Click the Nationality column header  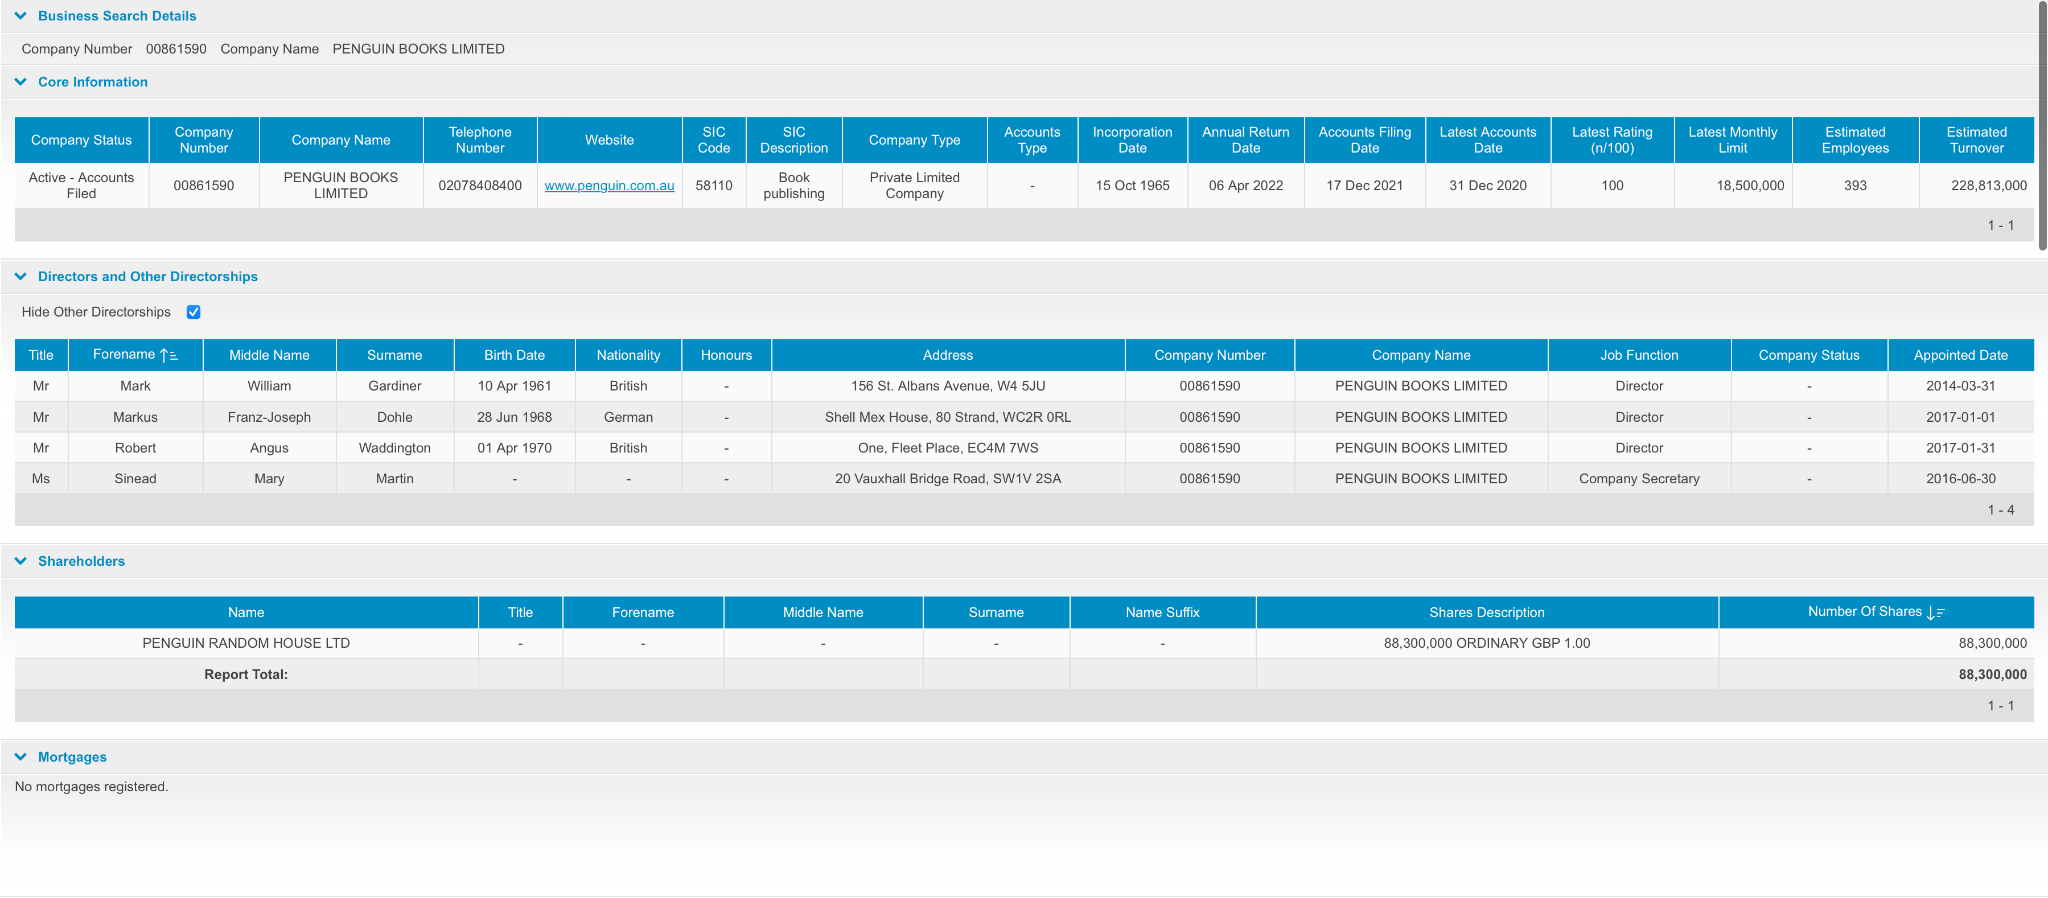[x=628, y=355]
